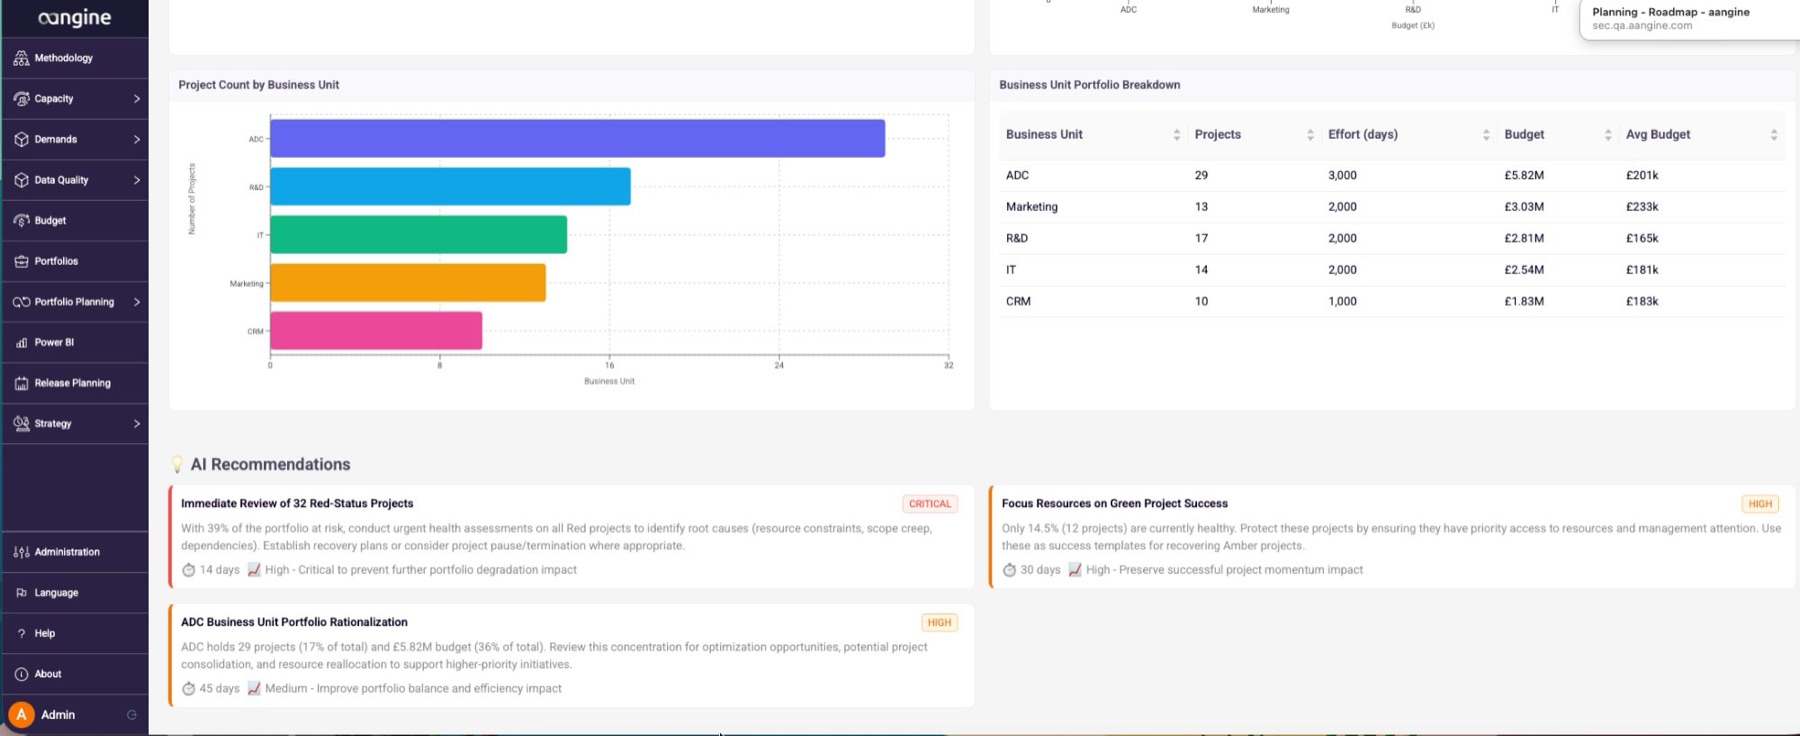Expand the Strategy menu chevron
The width and height of the screenshot is (1800, 736).
[137, 424]
